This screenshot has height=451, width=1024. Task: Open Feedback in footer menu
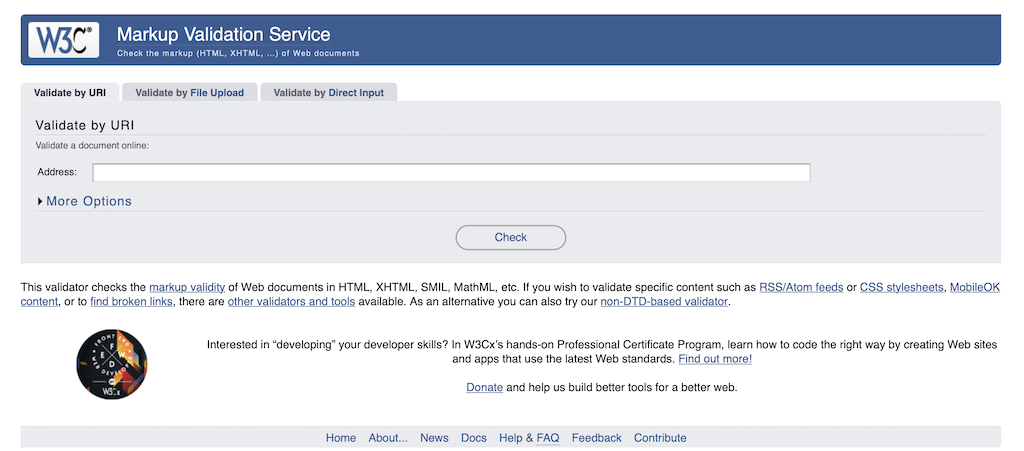coord(596,438)
